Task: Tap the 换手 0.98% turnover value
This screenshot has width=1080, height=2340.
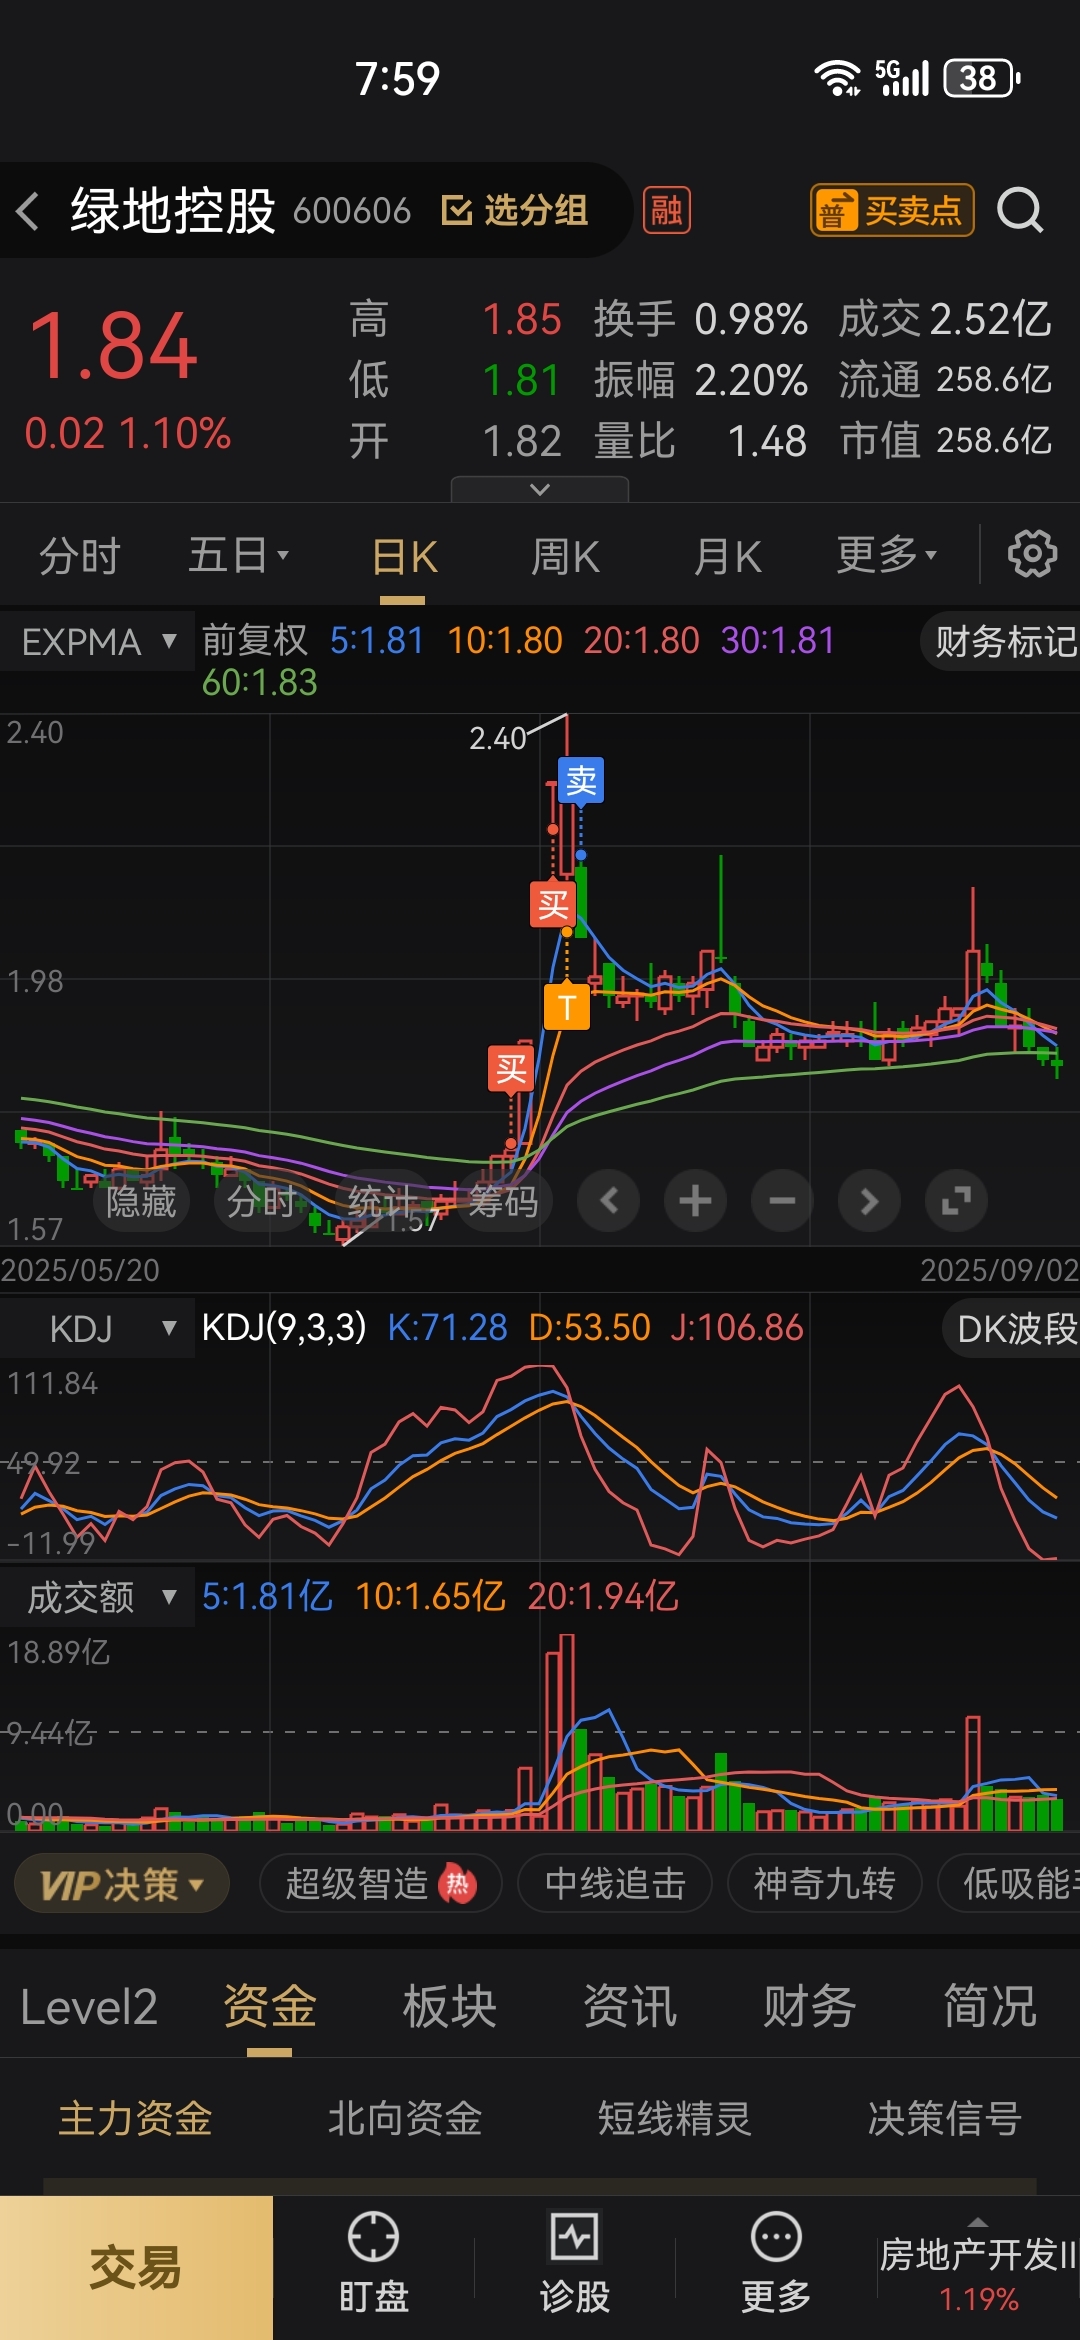Action: pyautogui.click(x=700, y=320)
